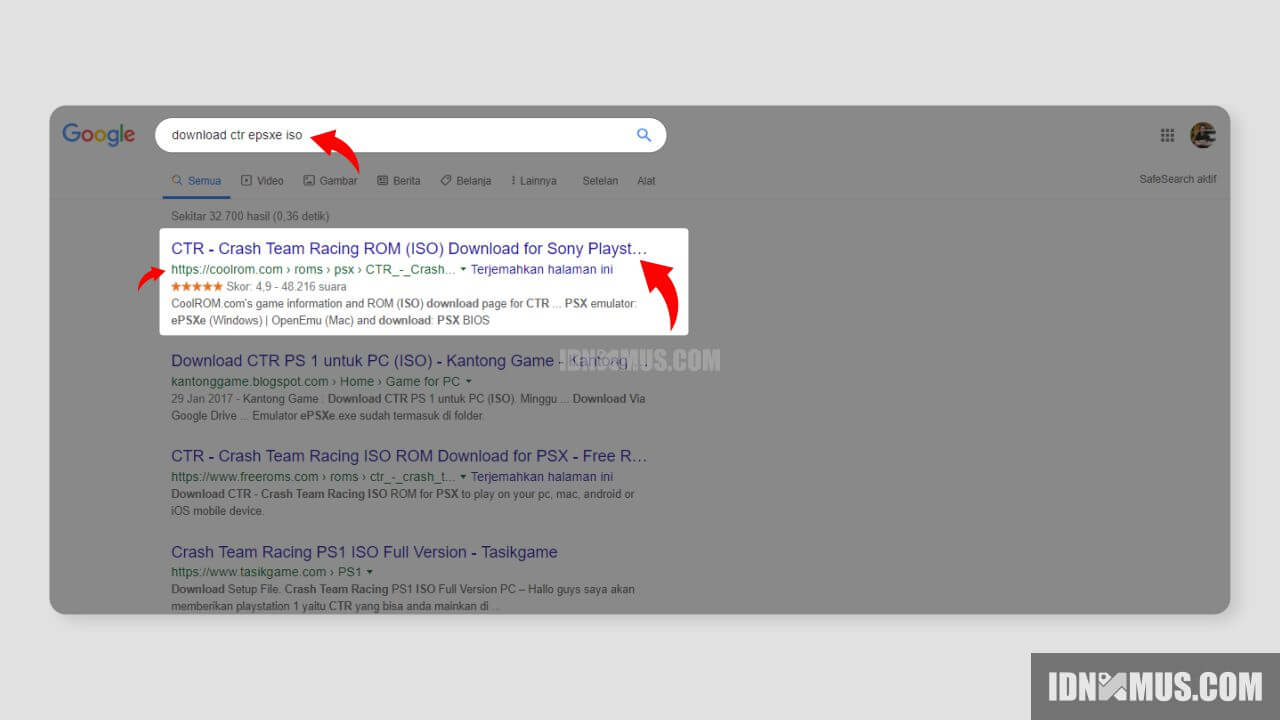
Task: Open the account profile avatar
Action: [1203, 135]
